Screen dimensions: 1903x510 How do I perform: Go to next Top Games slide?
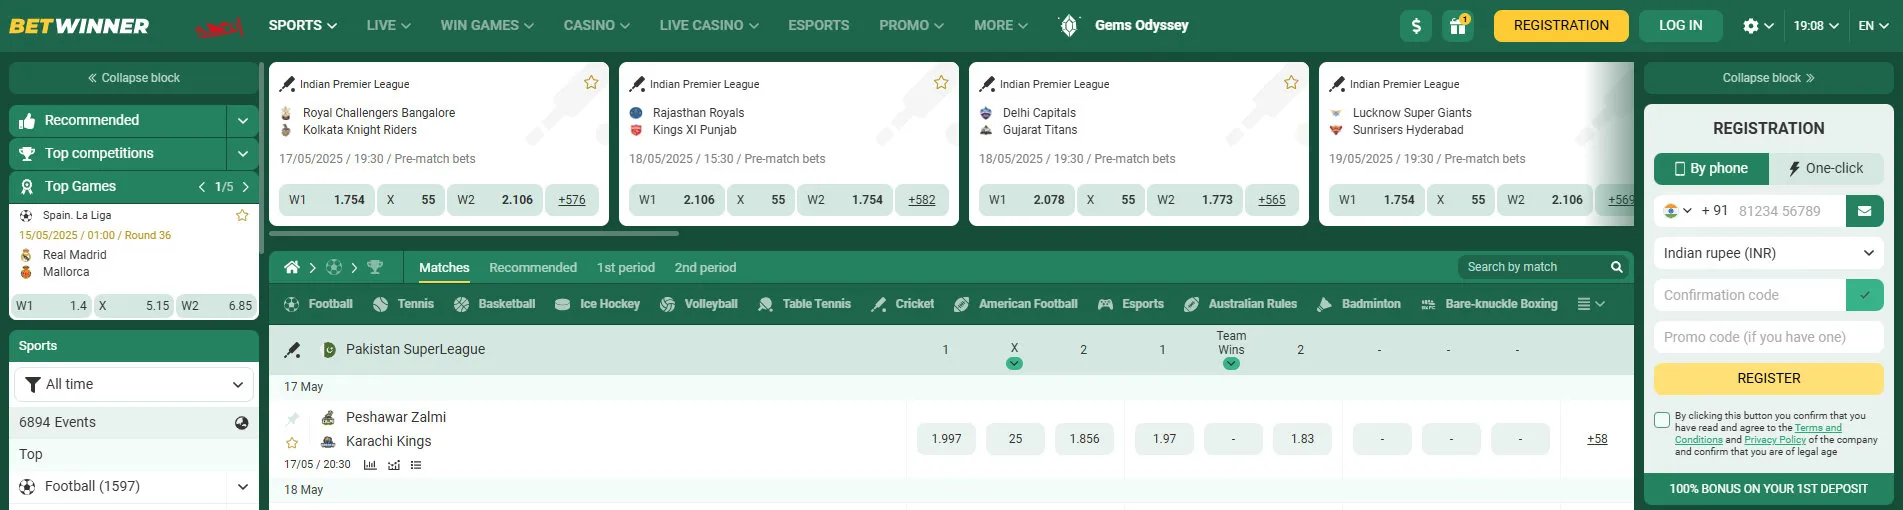tap(246, 187)
